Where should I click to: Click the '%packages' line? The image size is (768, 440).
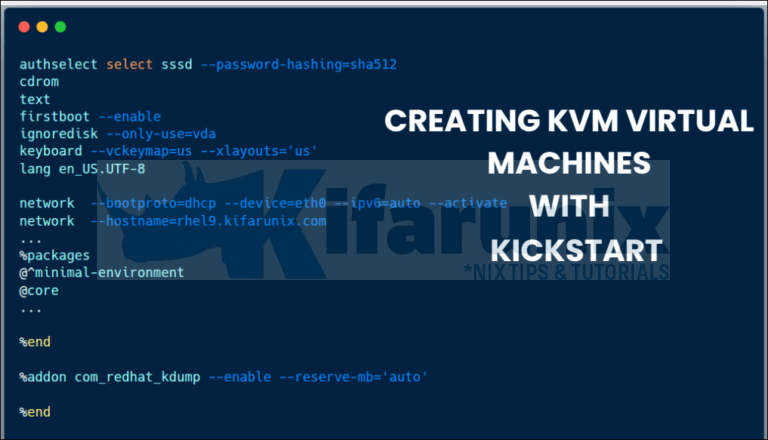[x=54, y=255]
